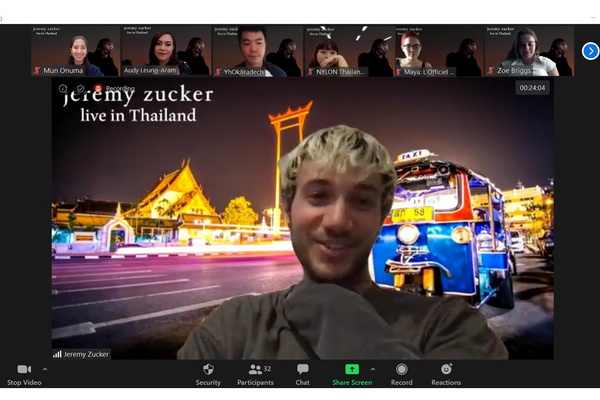Click muted mic icon on NYLON Thailand
Screen dimensions: 600x400
point(310,72)
